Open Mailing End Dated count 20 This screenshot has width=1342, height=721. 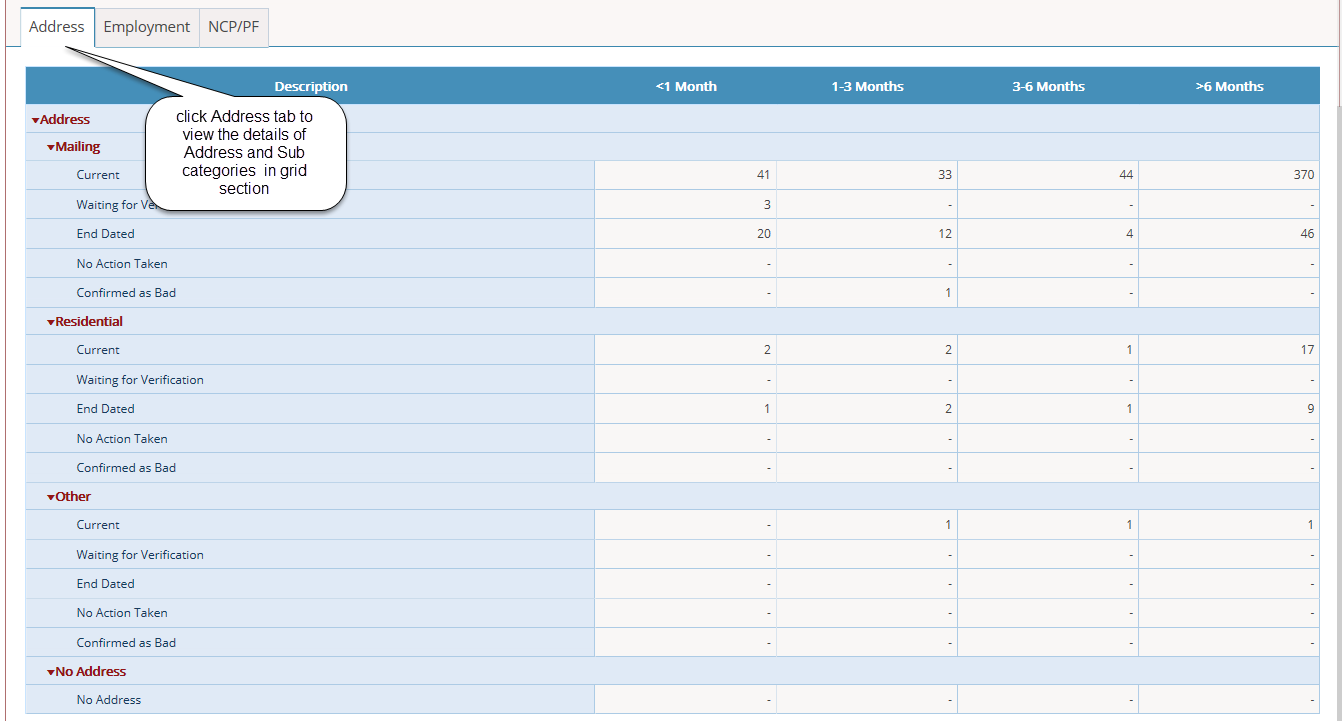764,234
